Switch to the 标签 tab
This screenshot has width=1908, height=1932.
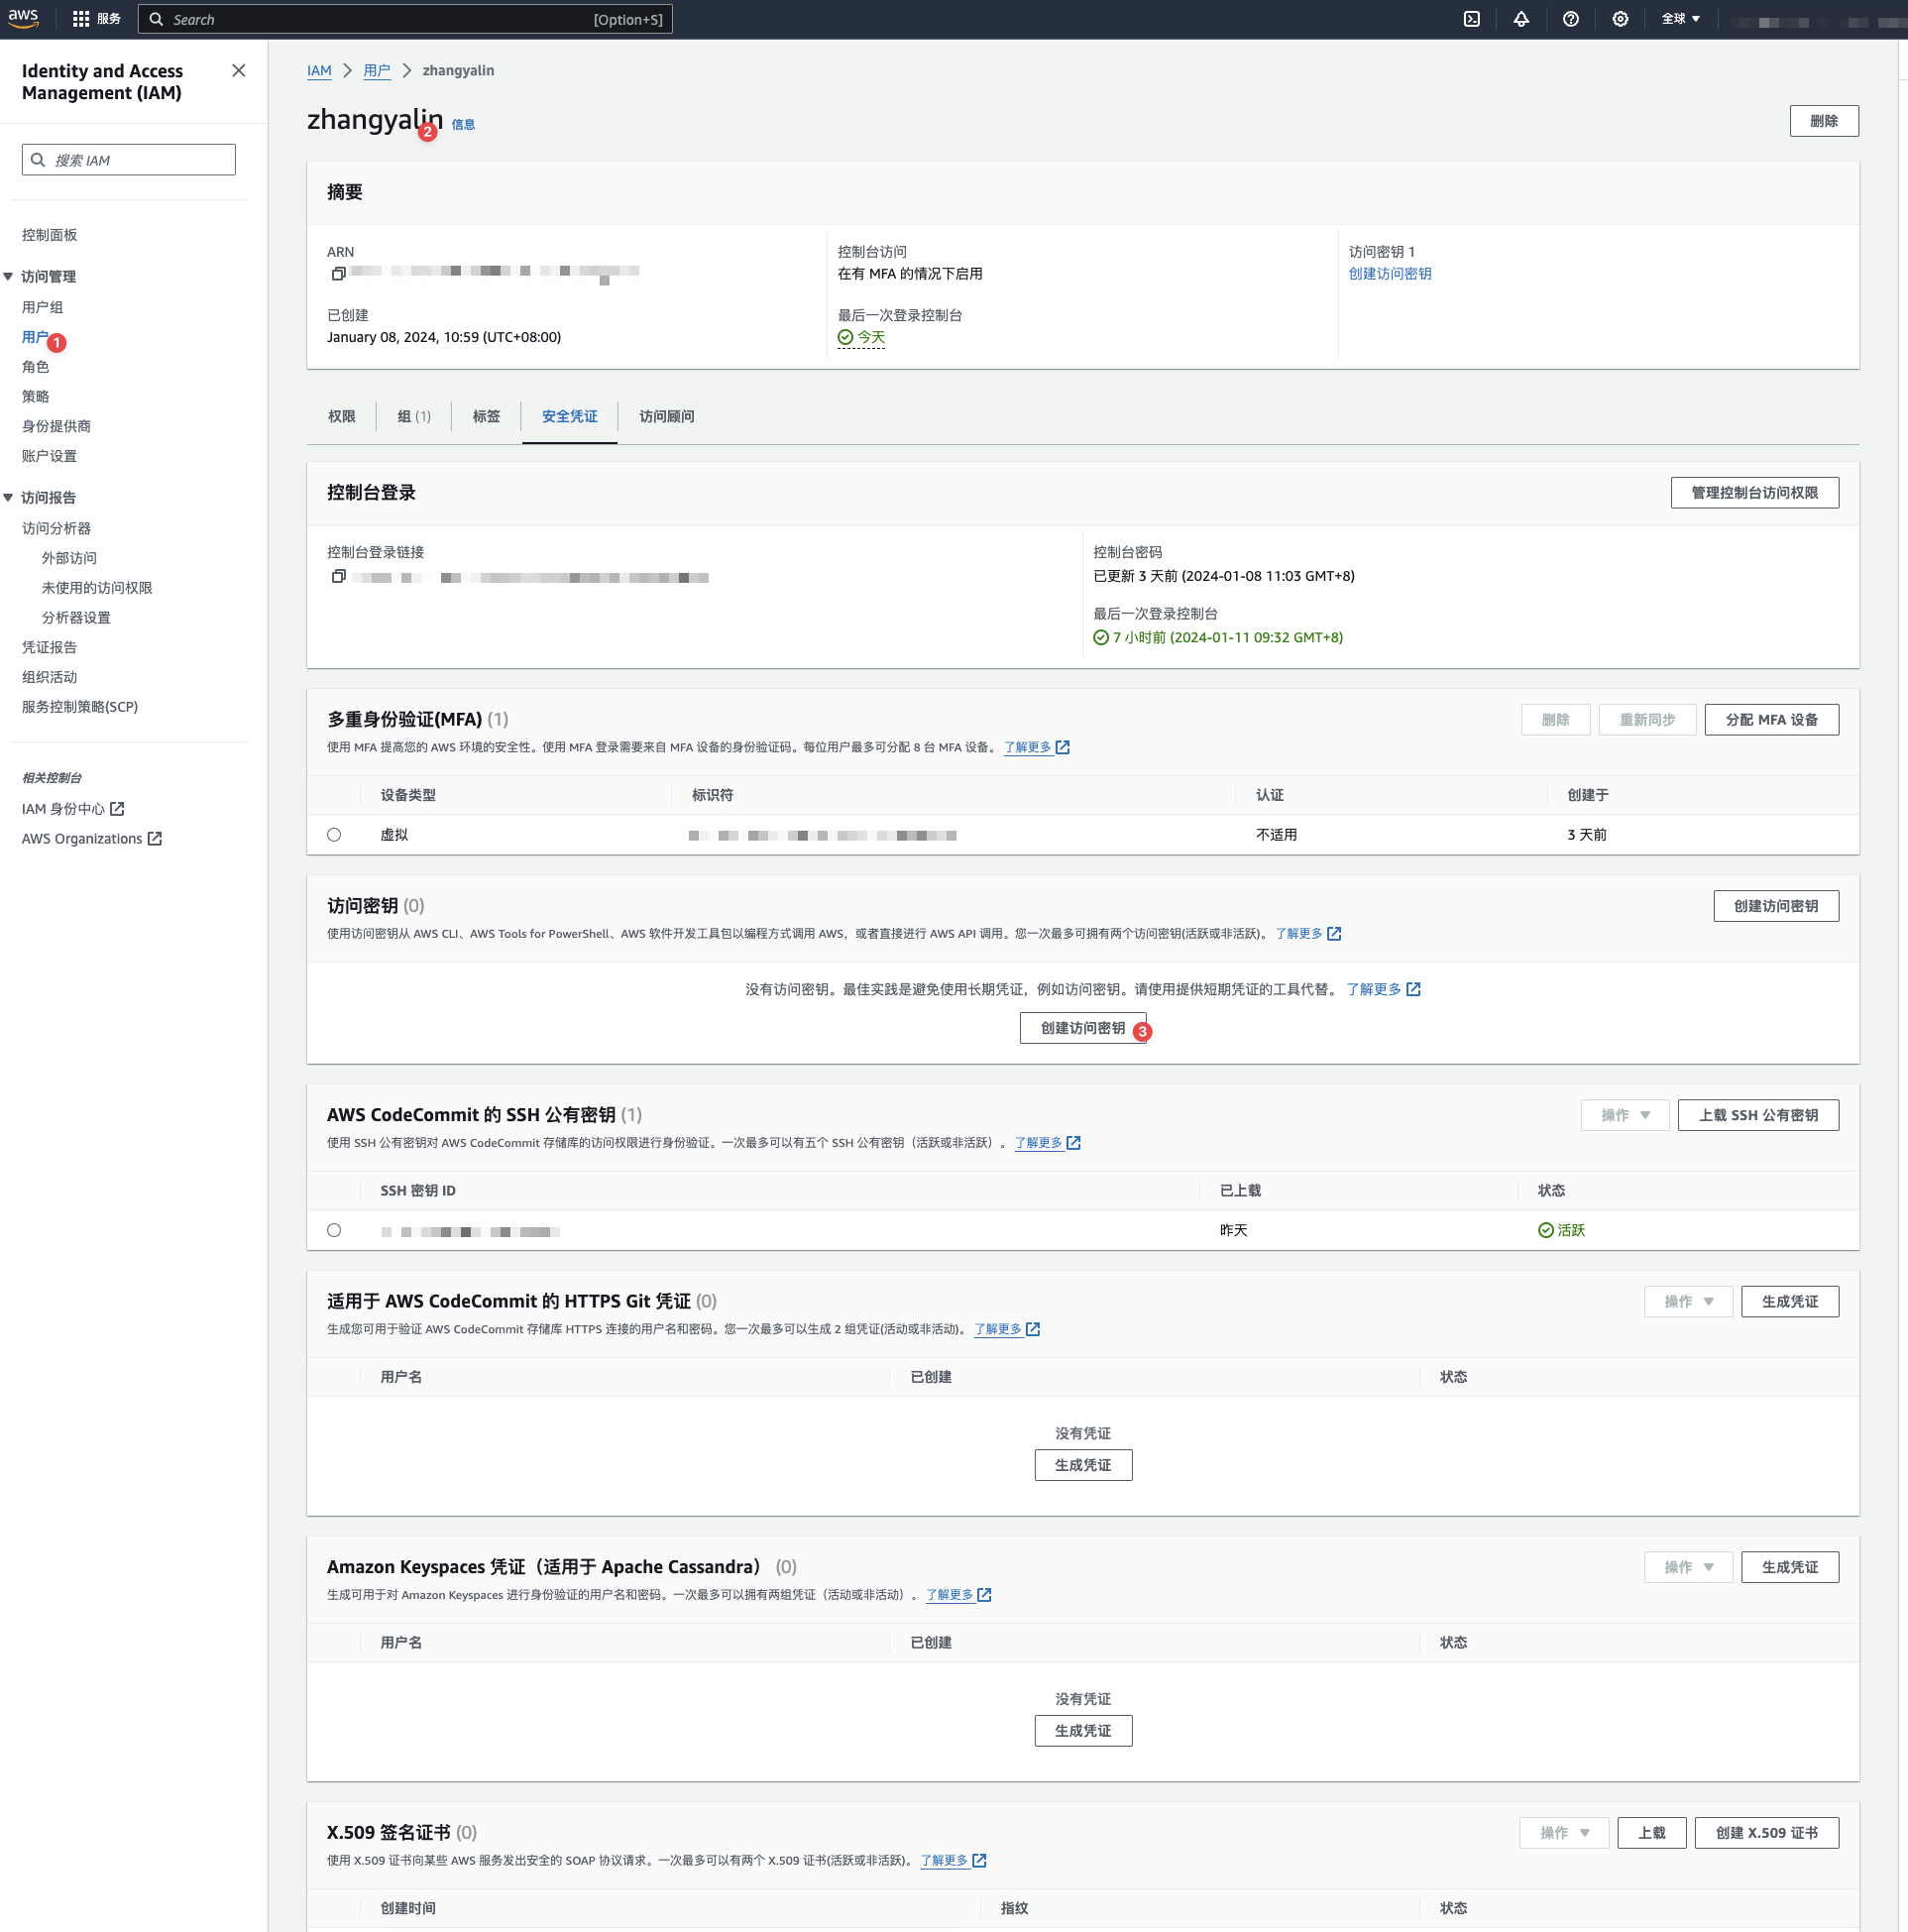(487, 416)
